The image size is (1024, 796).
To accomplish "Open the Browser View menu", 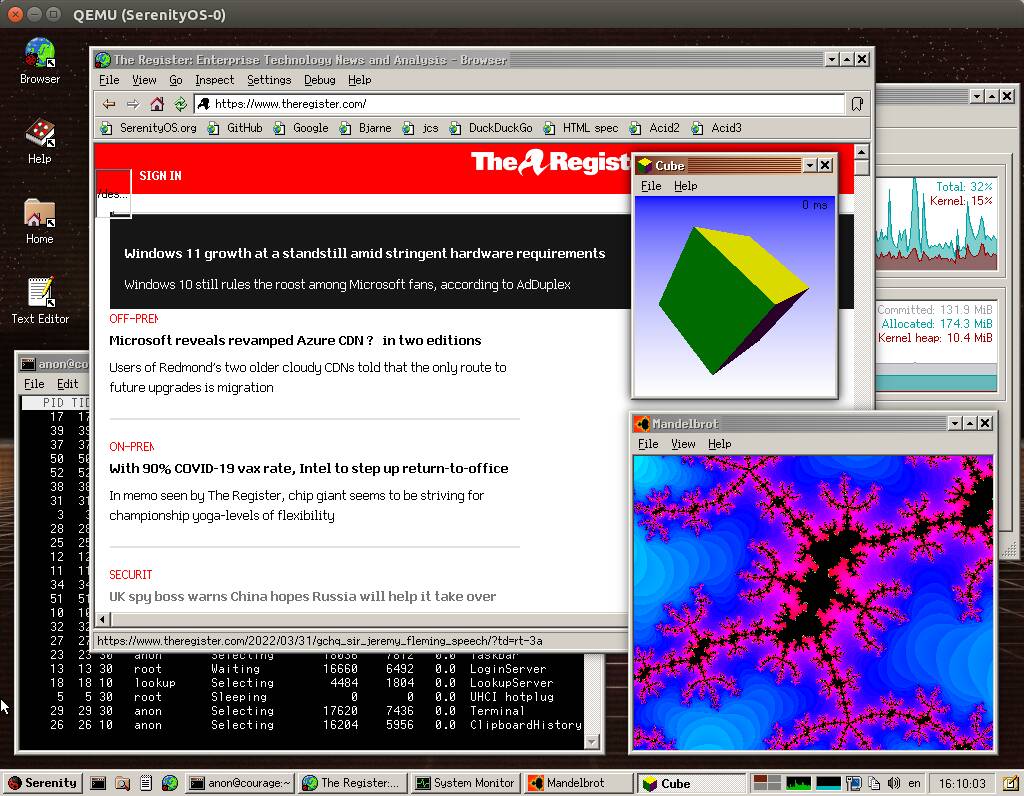I will coord(144,80).
